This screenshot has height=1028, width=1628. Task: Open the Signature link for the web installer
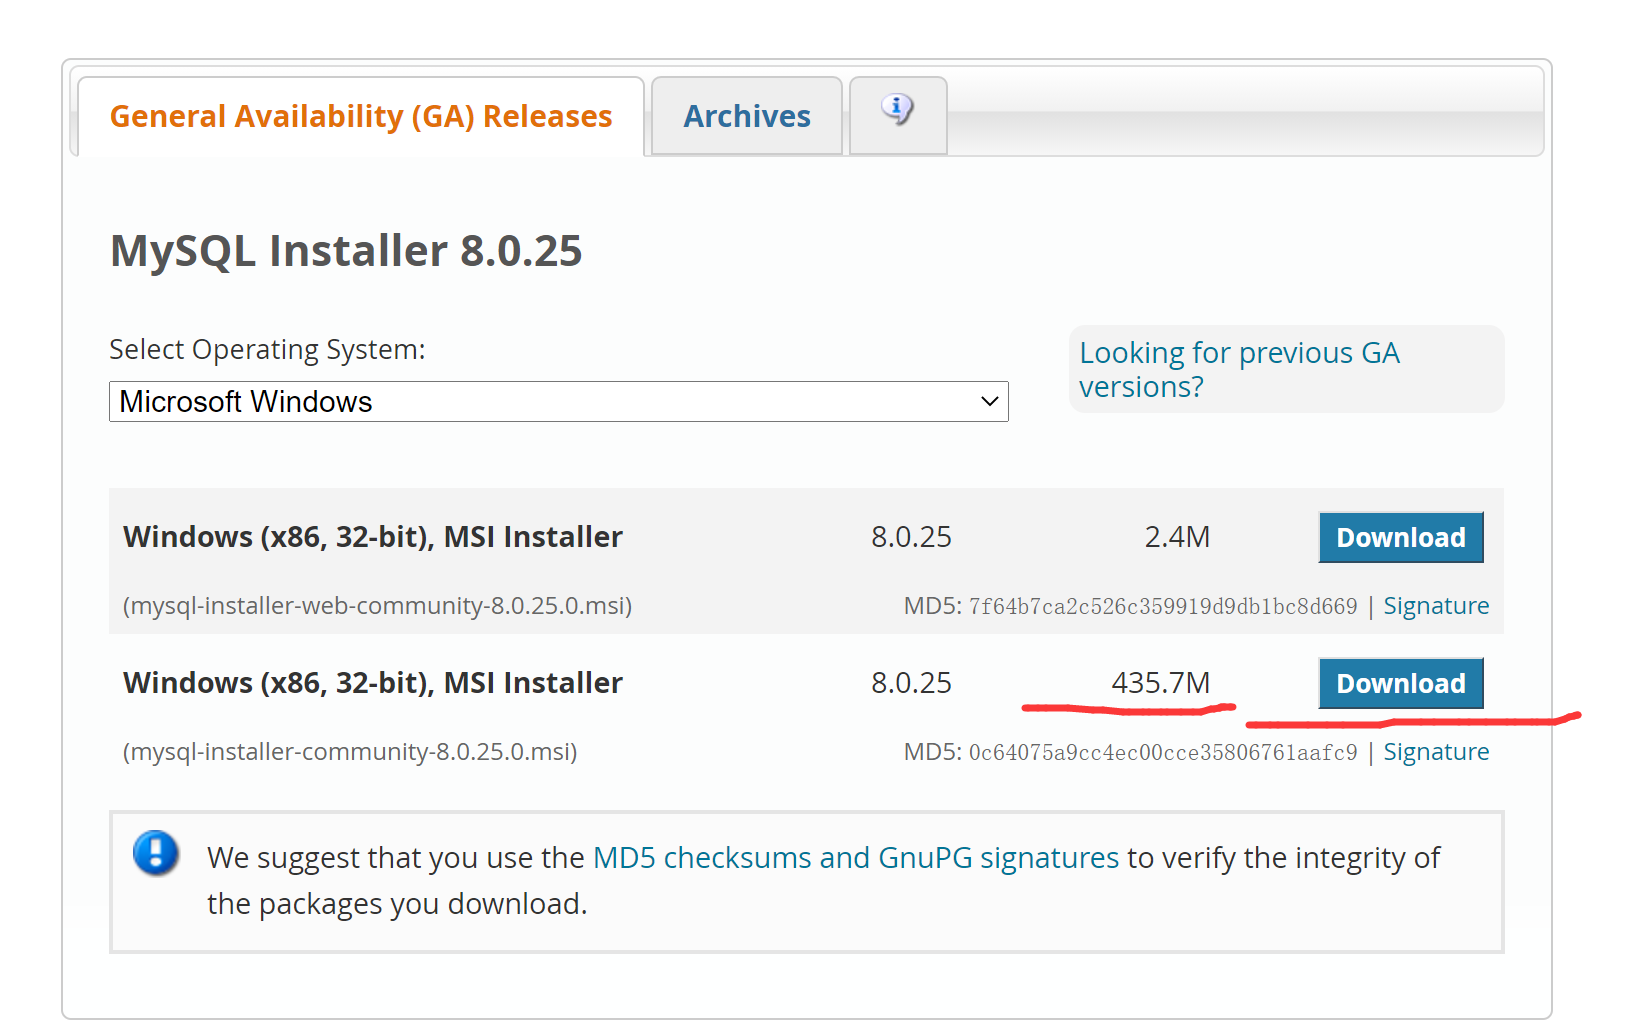coord(1436,605)
